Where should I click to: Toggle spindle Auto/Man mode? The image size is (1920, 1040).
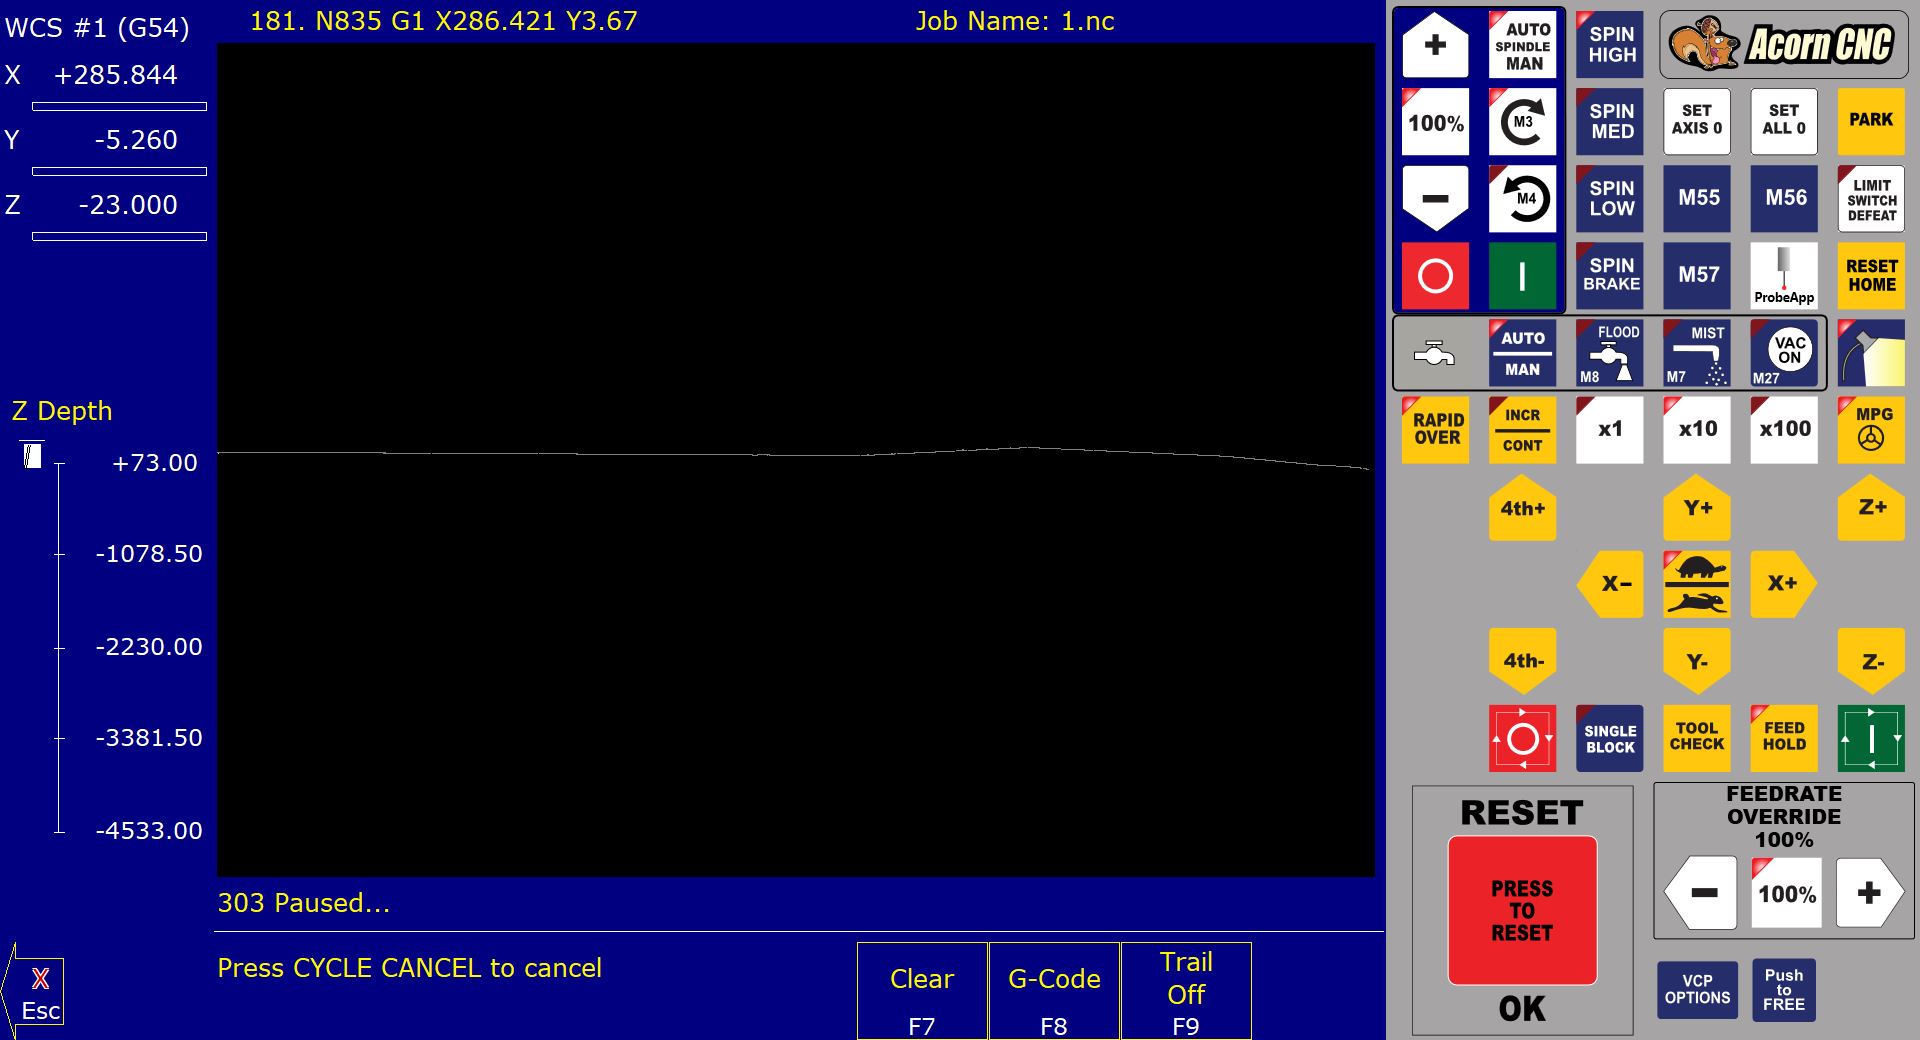point(1522,46)
